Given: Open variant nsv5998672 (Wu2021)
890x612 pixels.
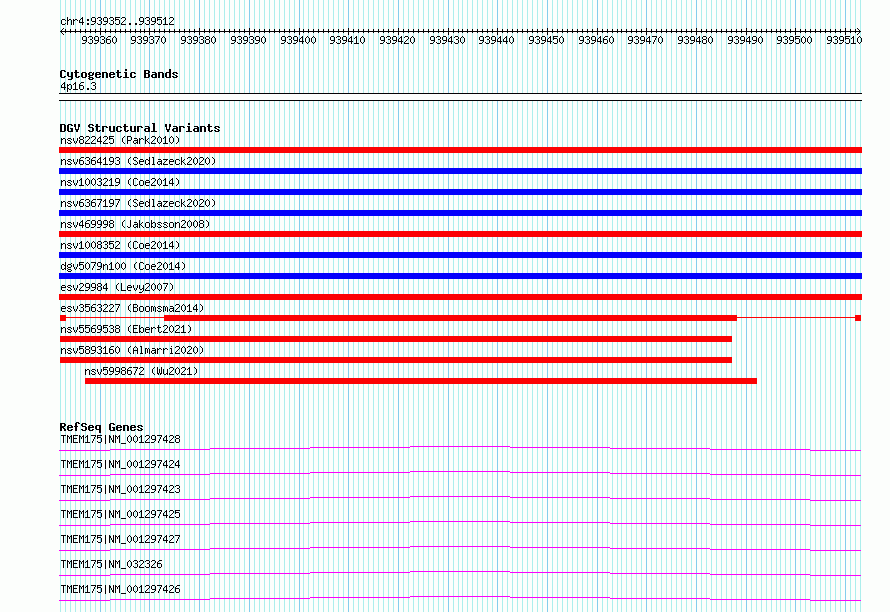Looking at the screenshot, I should [141, 371].
